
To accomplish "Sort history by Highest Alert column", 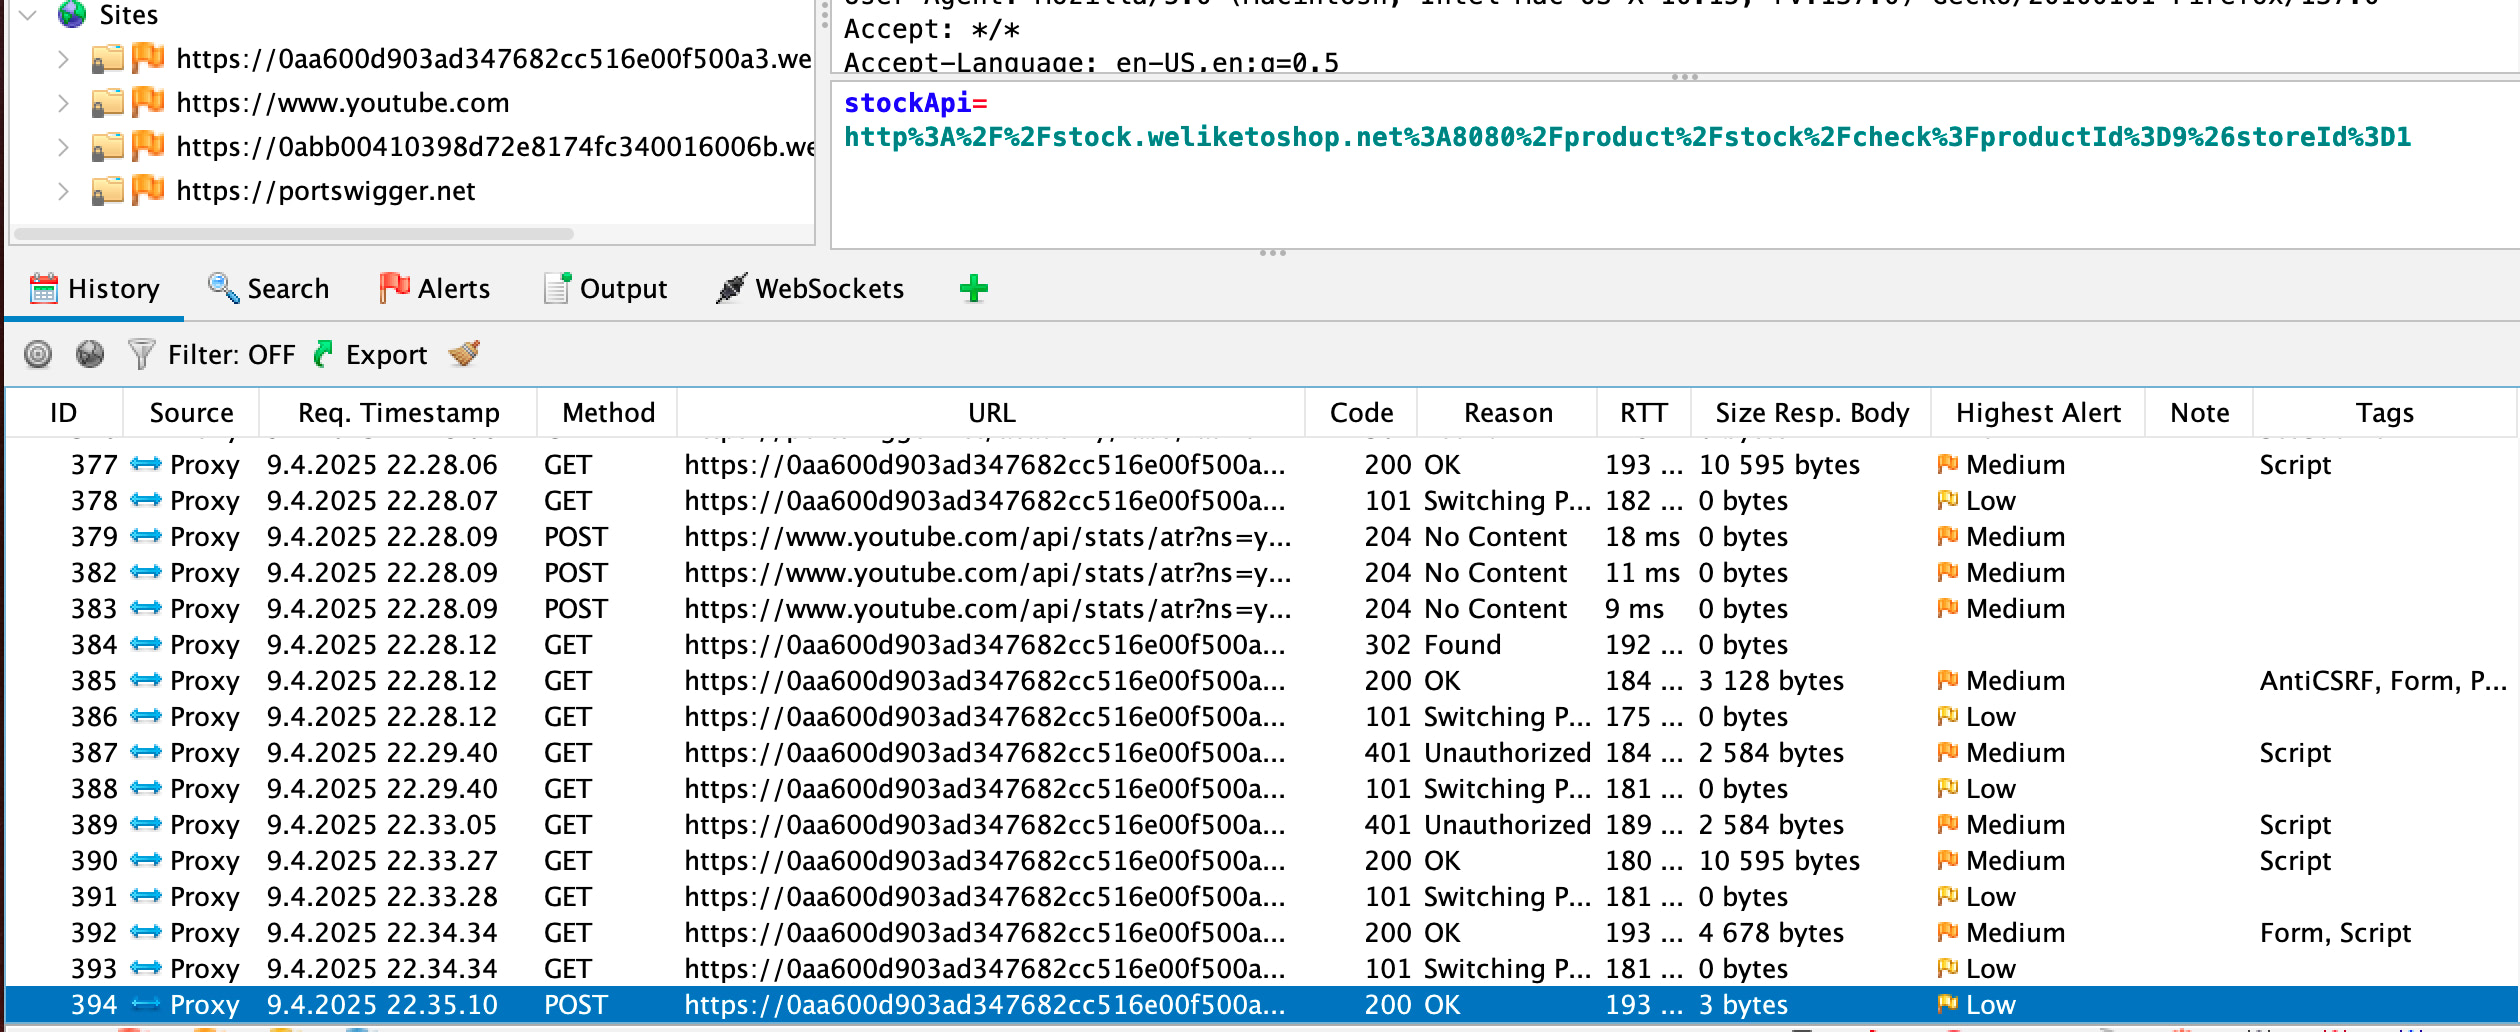I will [x=2037, y=413].
